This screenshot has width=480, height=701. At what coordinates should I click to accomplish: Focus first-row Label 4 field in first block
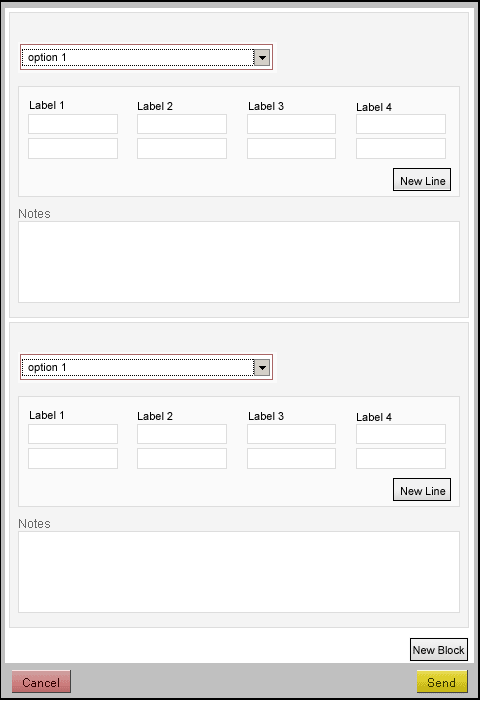click(x=401, y=124)
